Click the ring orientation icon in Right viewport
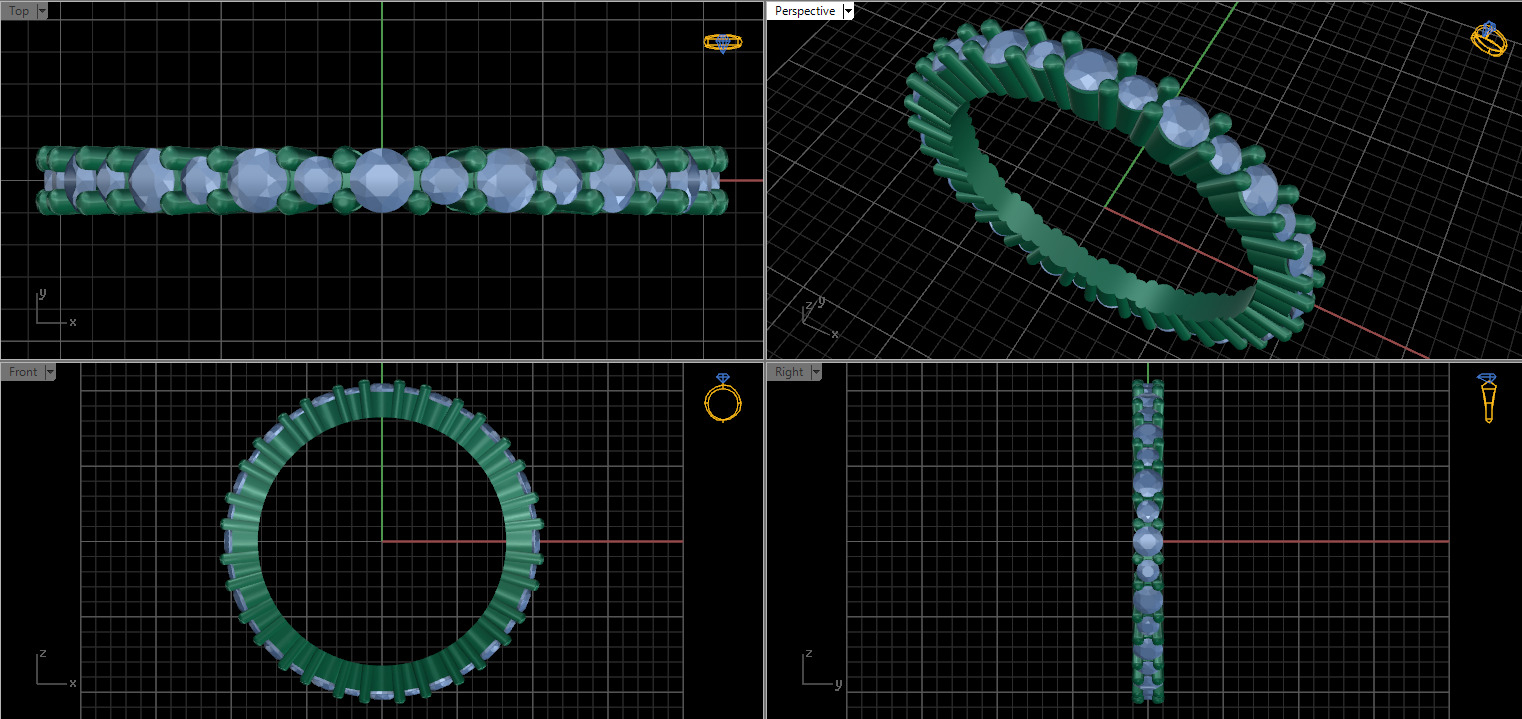 coord(1488,397)
